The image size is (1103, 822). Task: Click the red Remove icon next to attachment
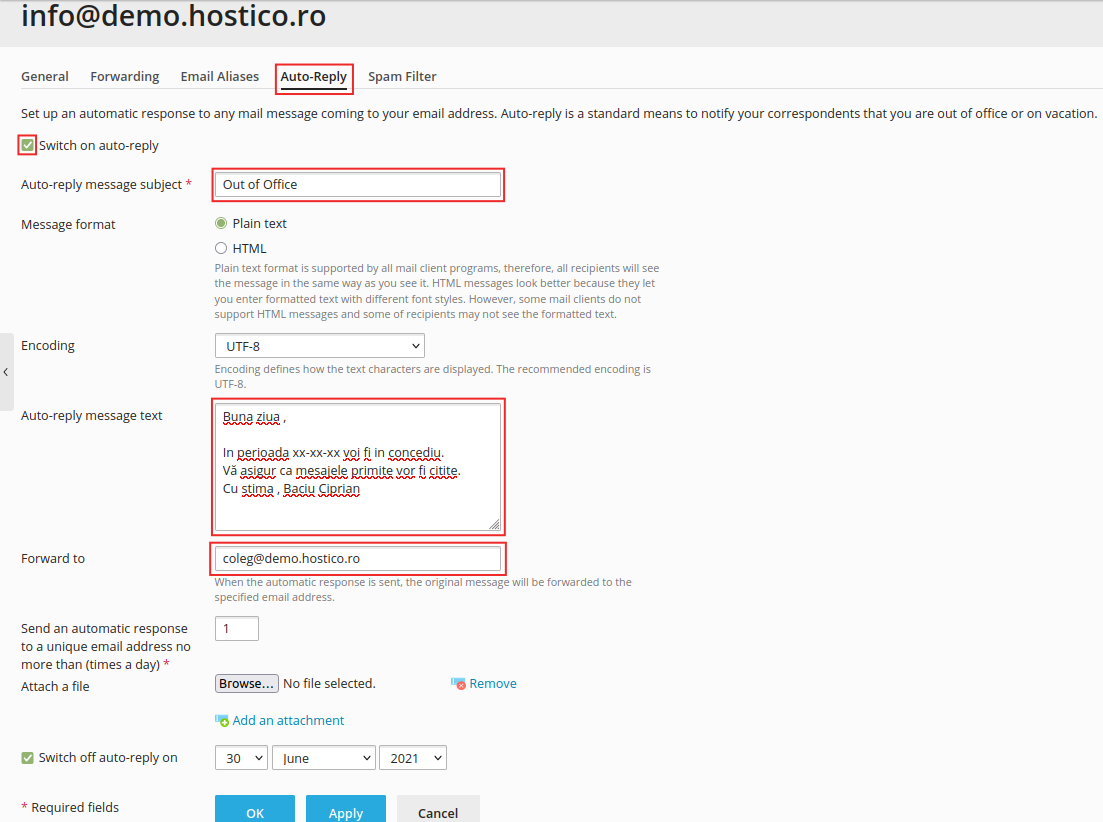[460, 683]
